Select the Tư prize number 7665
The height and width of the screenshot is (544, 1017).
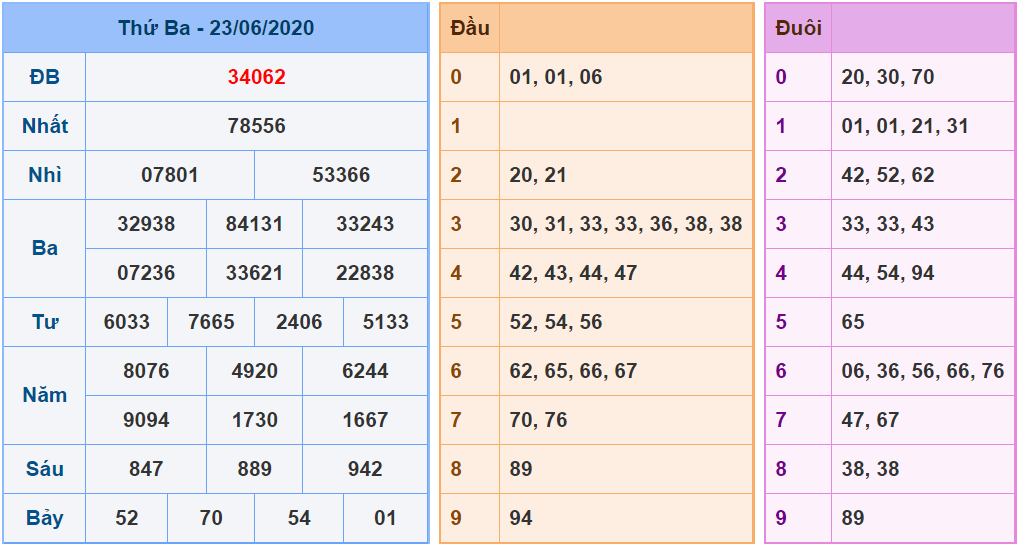coord(211,322)
